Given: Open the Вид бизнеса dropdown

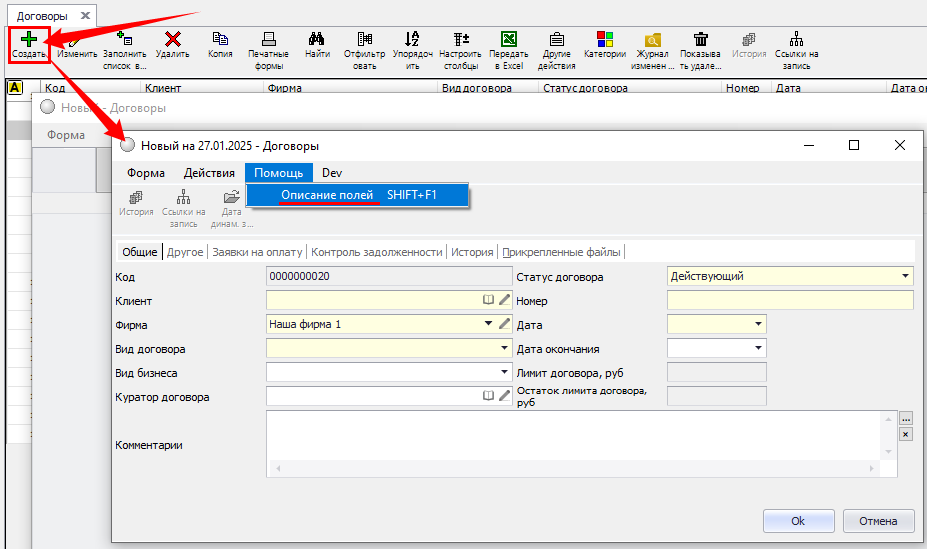Looking at the screenshot, I should [x=504, y=373].
